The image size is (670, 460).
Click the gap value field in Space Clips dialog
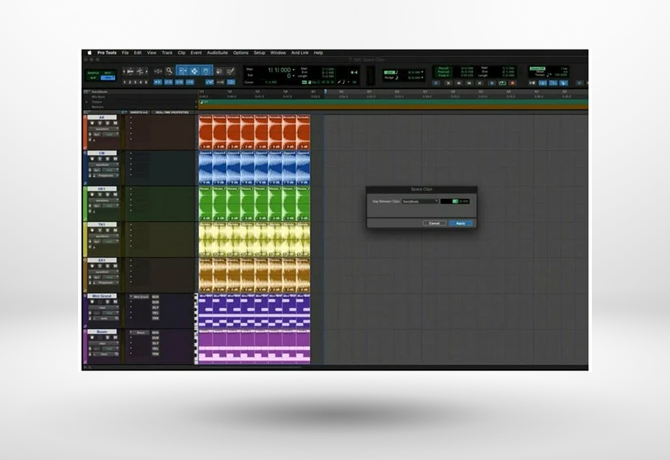pyautogui.click(x=455, y=201)
